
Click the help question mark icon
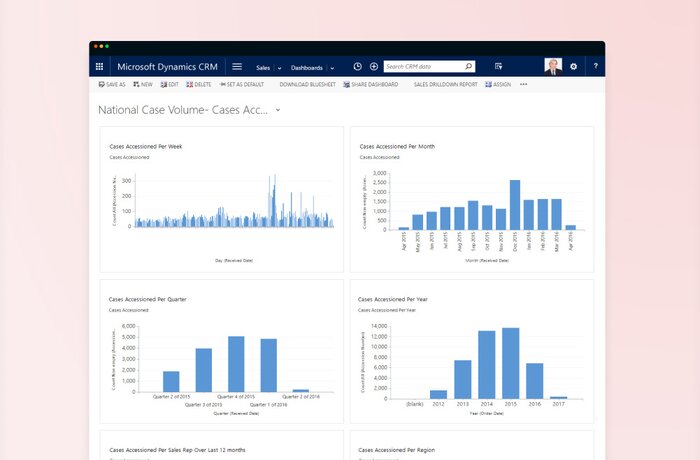click(x=595, y=67)
